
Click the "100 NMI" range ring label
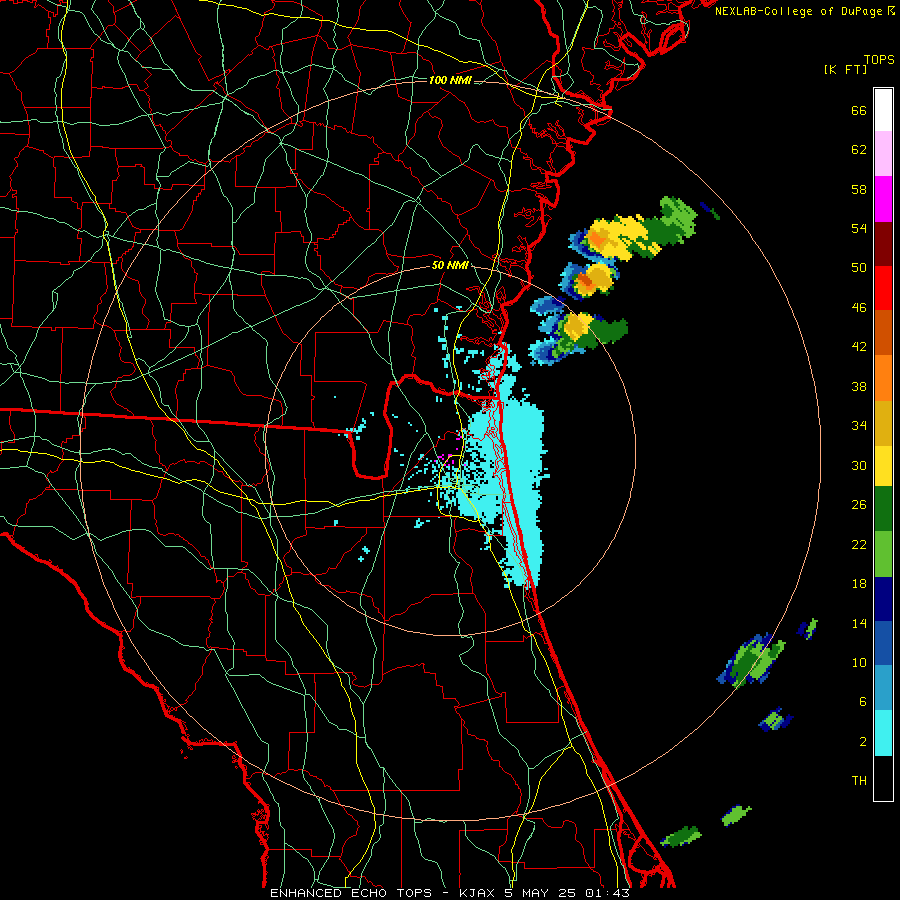click(x=450, y=80)
